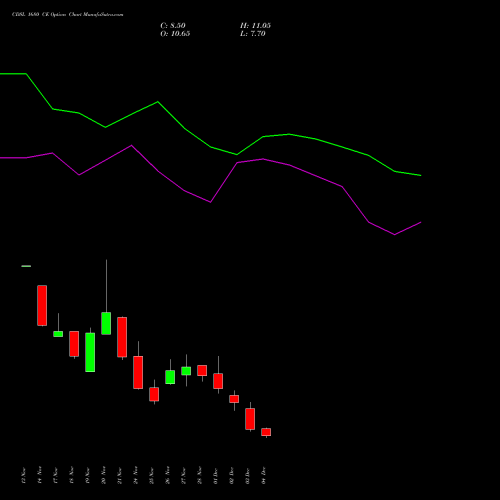Click the red candlestick above 21 Nov
The height and width of the screenshot is (500, 500).
coord(122,337)
